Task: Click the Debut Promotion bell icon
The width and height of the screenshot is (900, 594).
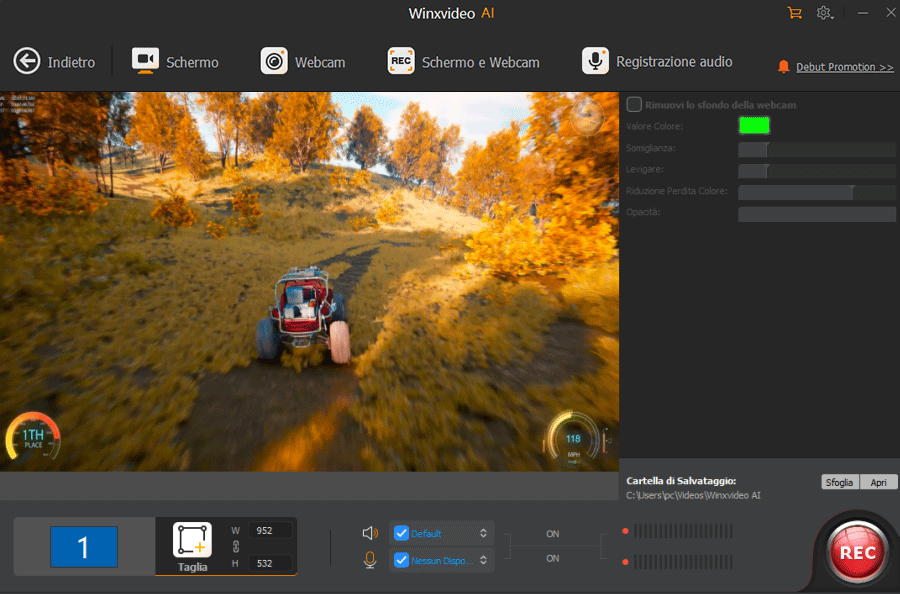Action: tap(783, 67)
